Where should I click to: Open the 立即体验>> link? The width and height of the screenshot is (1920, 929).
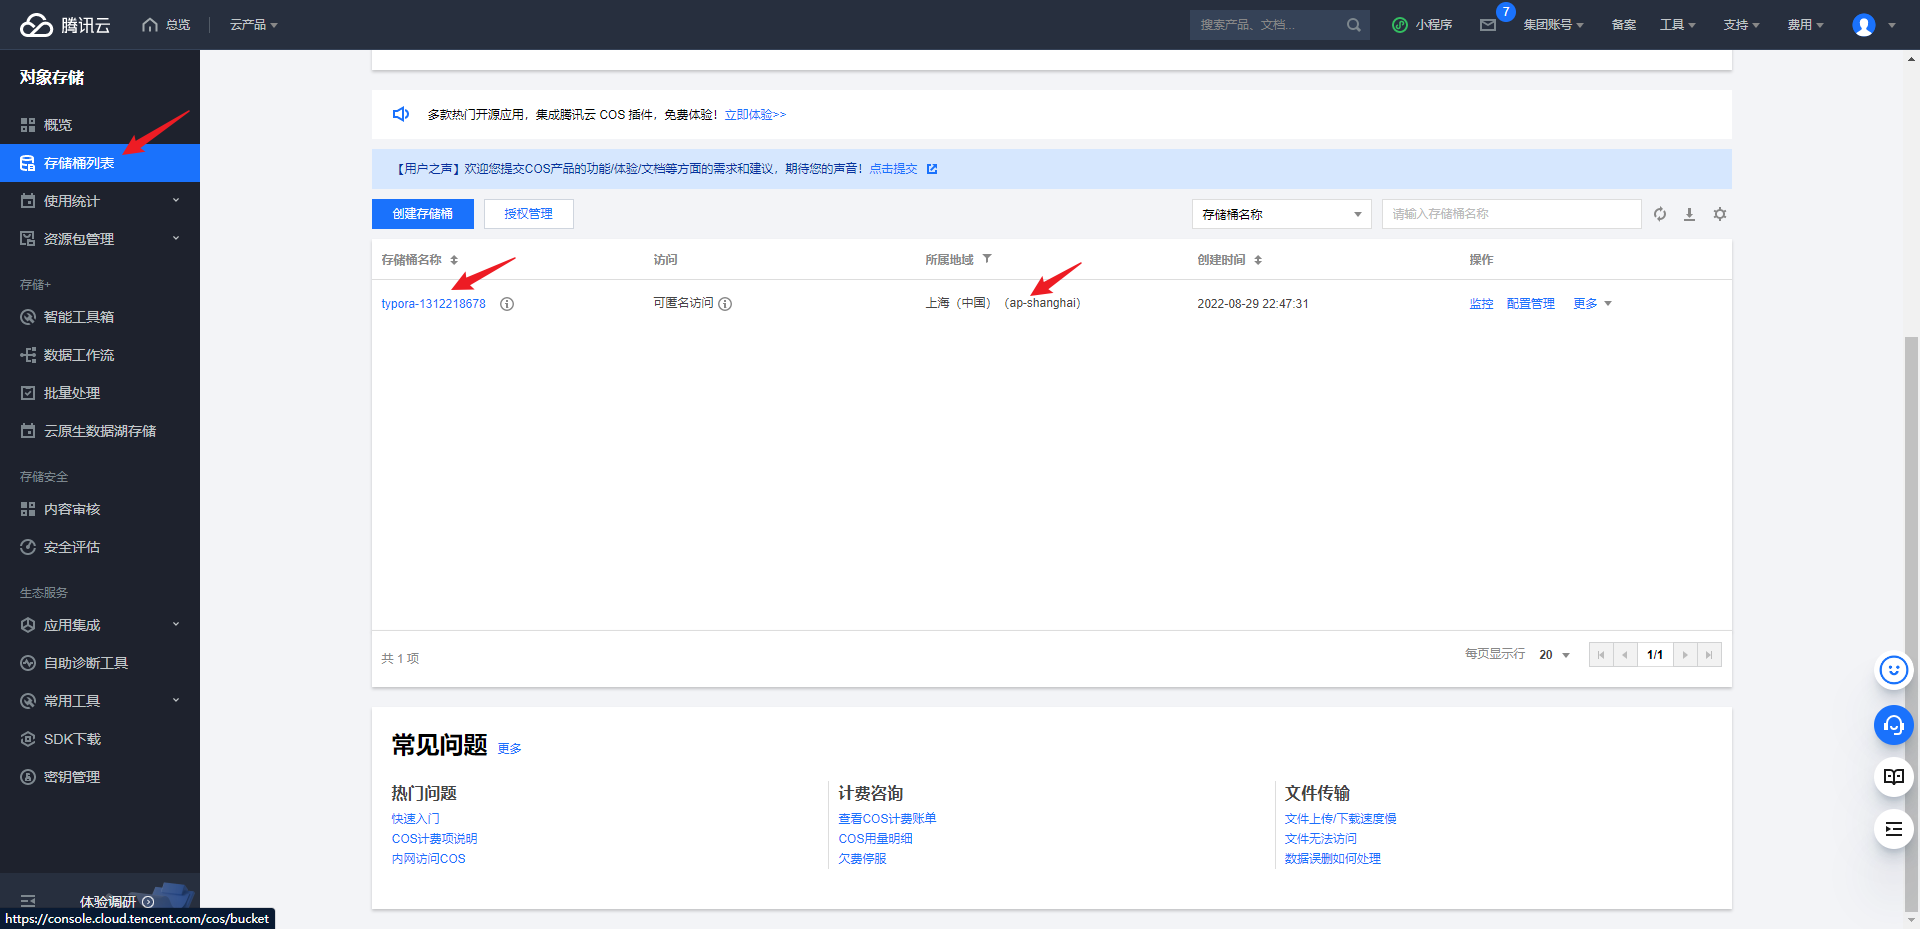tap(755, 115)
